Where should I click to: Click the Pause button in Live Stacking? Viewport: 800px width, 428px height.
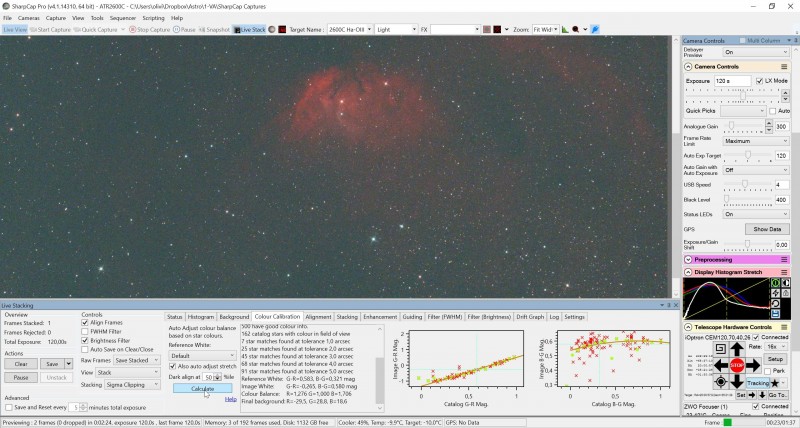pyautogui.click(x=21, y=377)
